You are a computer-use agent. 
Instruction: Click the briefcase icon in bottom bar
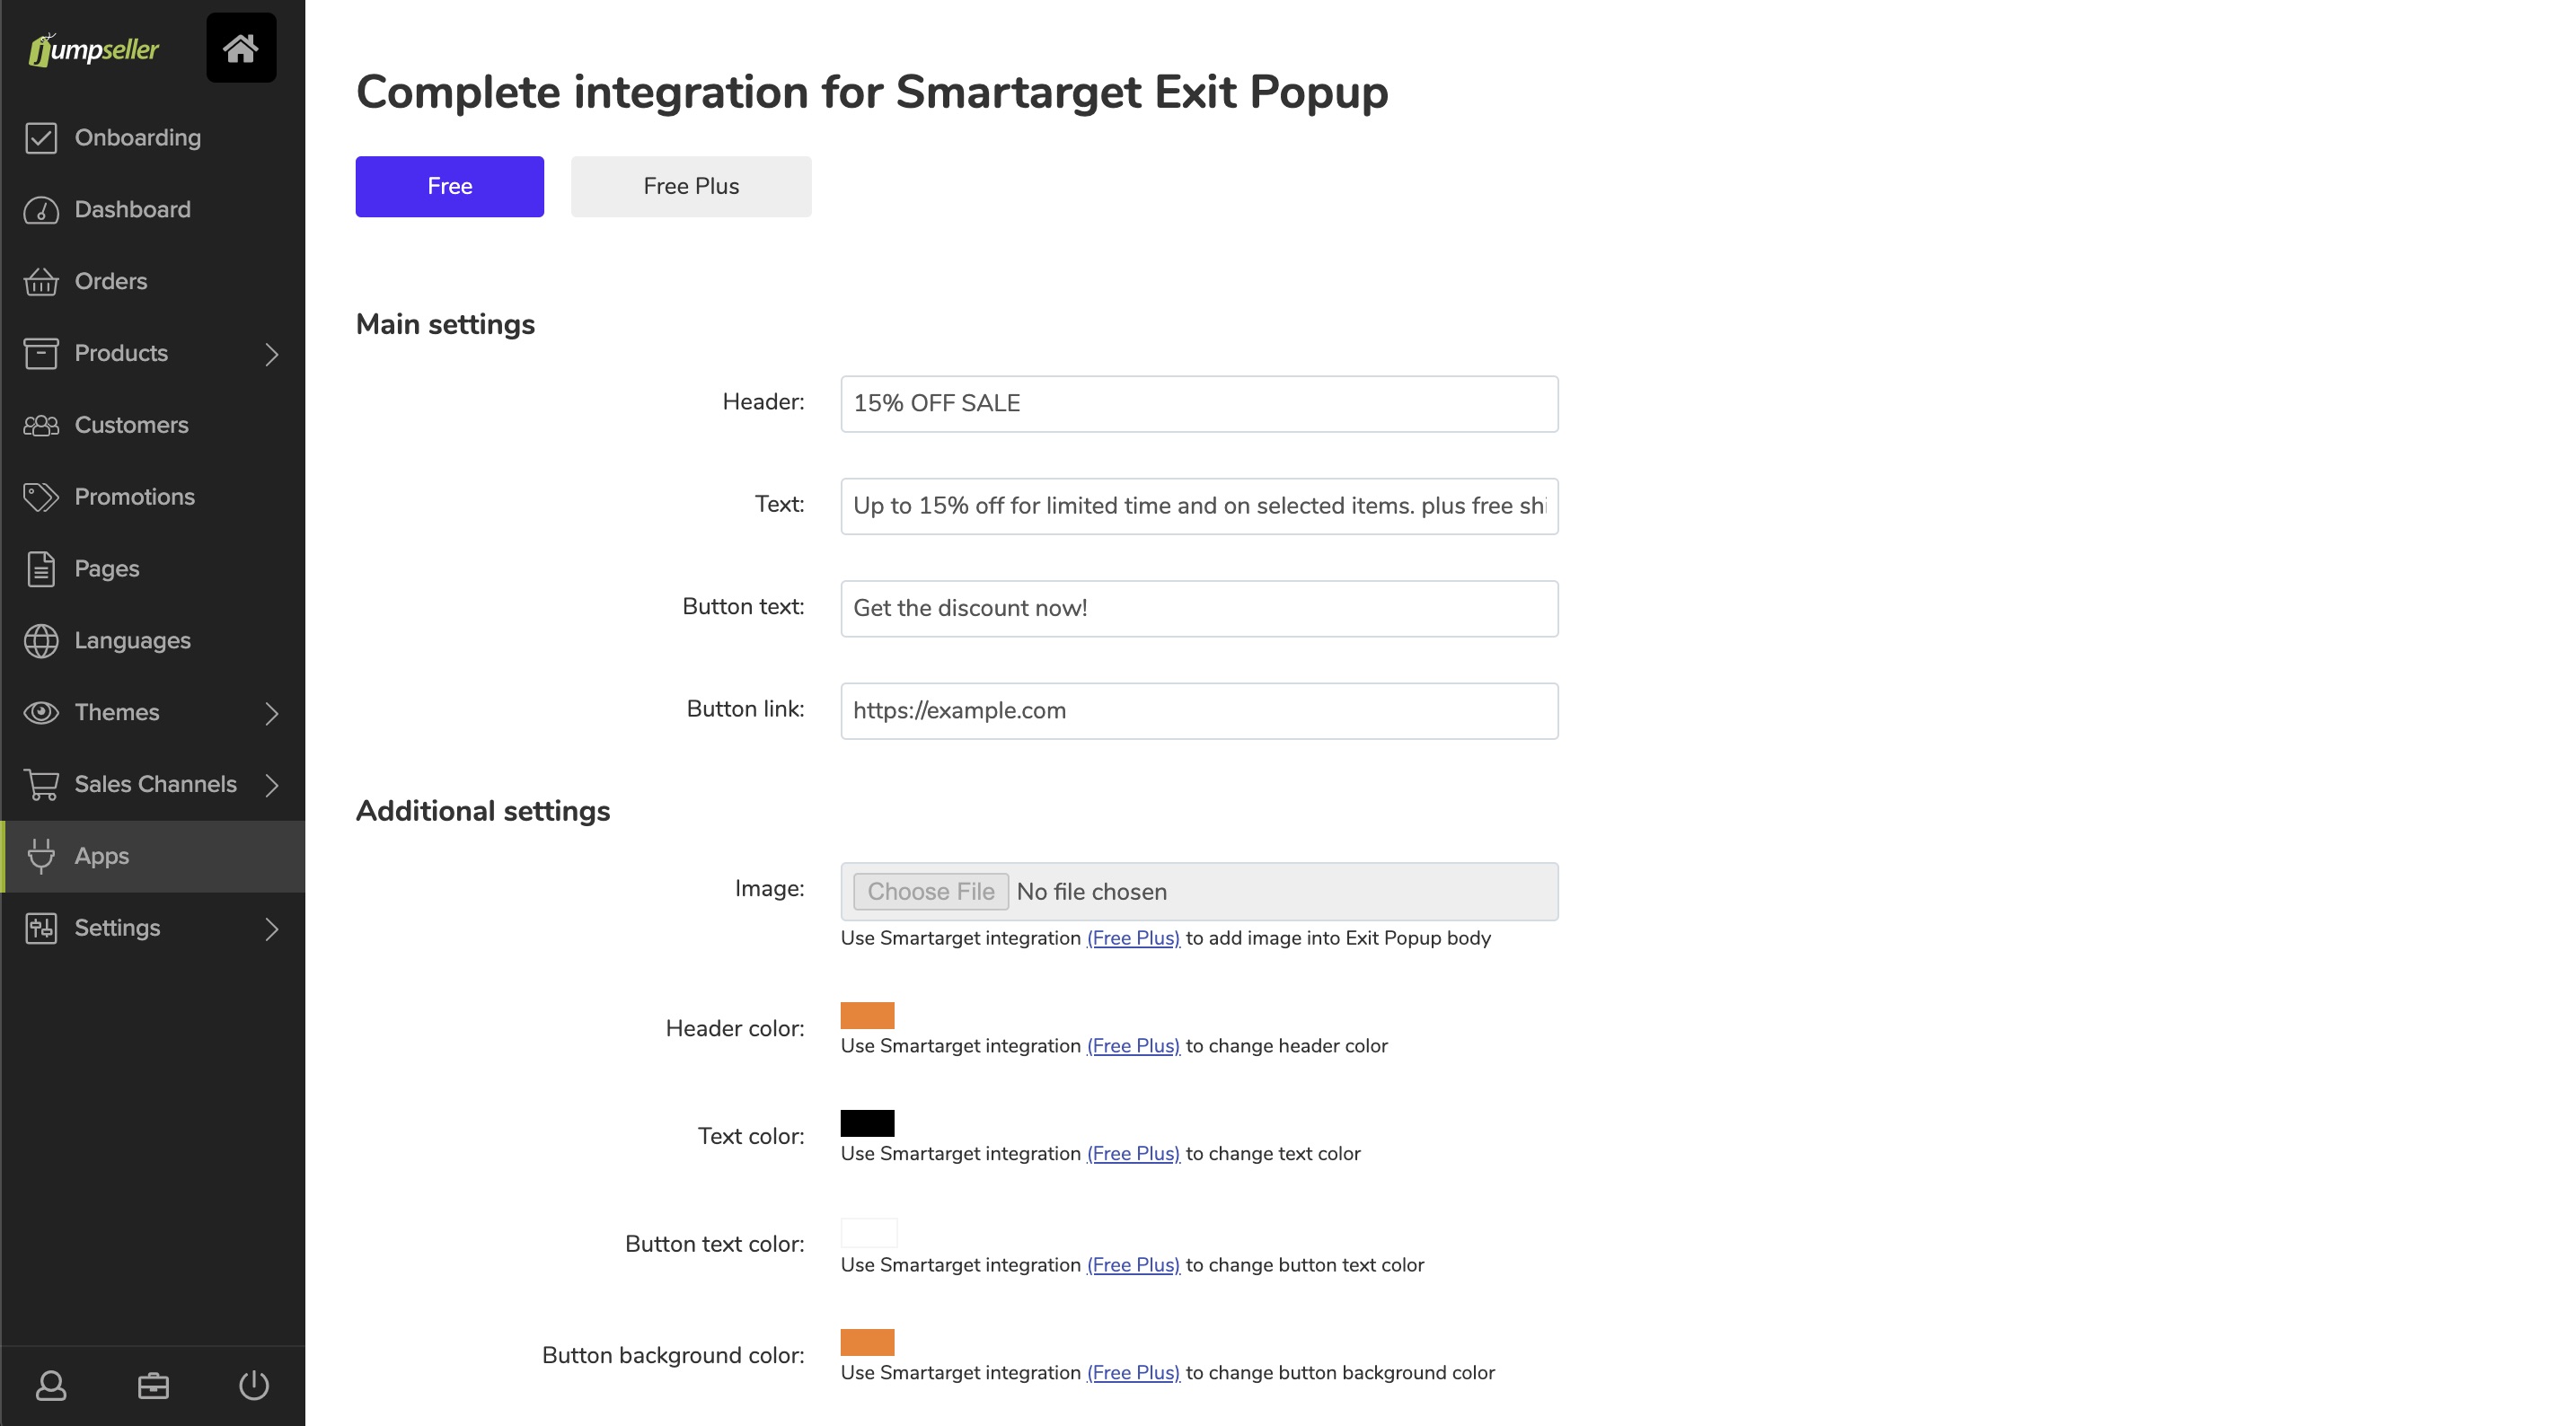pos(153,1385)
